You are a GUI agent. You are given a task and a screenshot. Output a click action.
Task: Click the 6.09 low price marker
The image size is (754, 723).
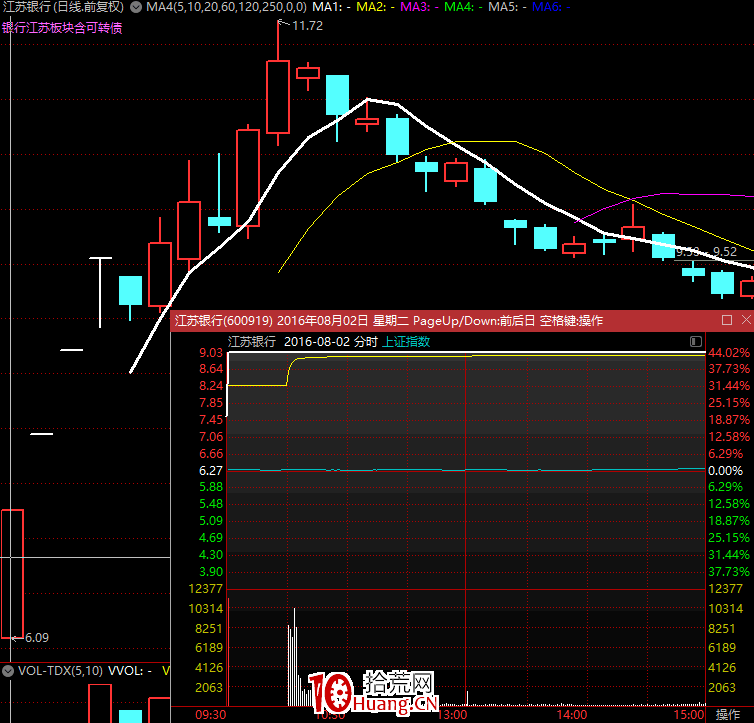pos(37,638)
